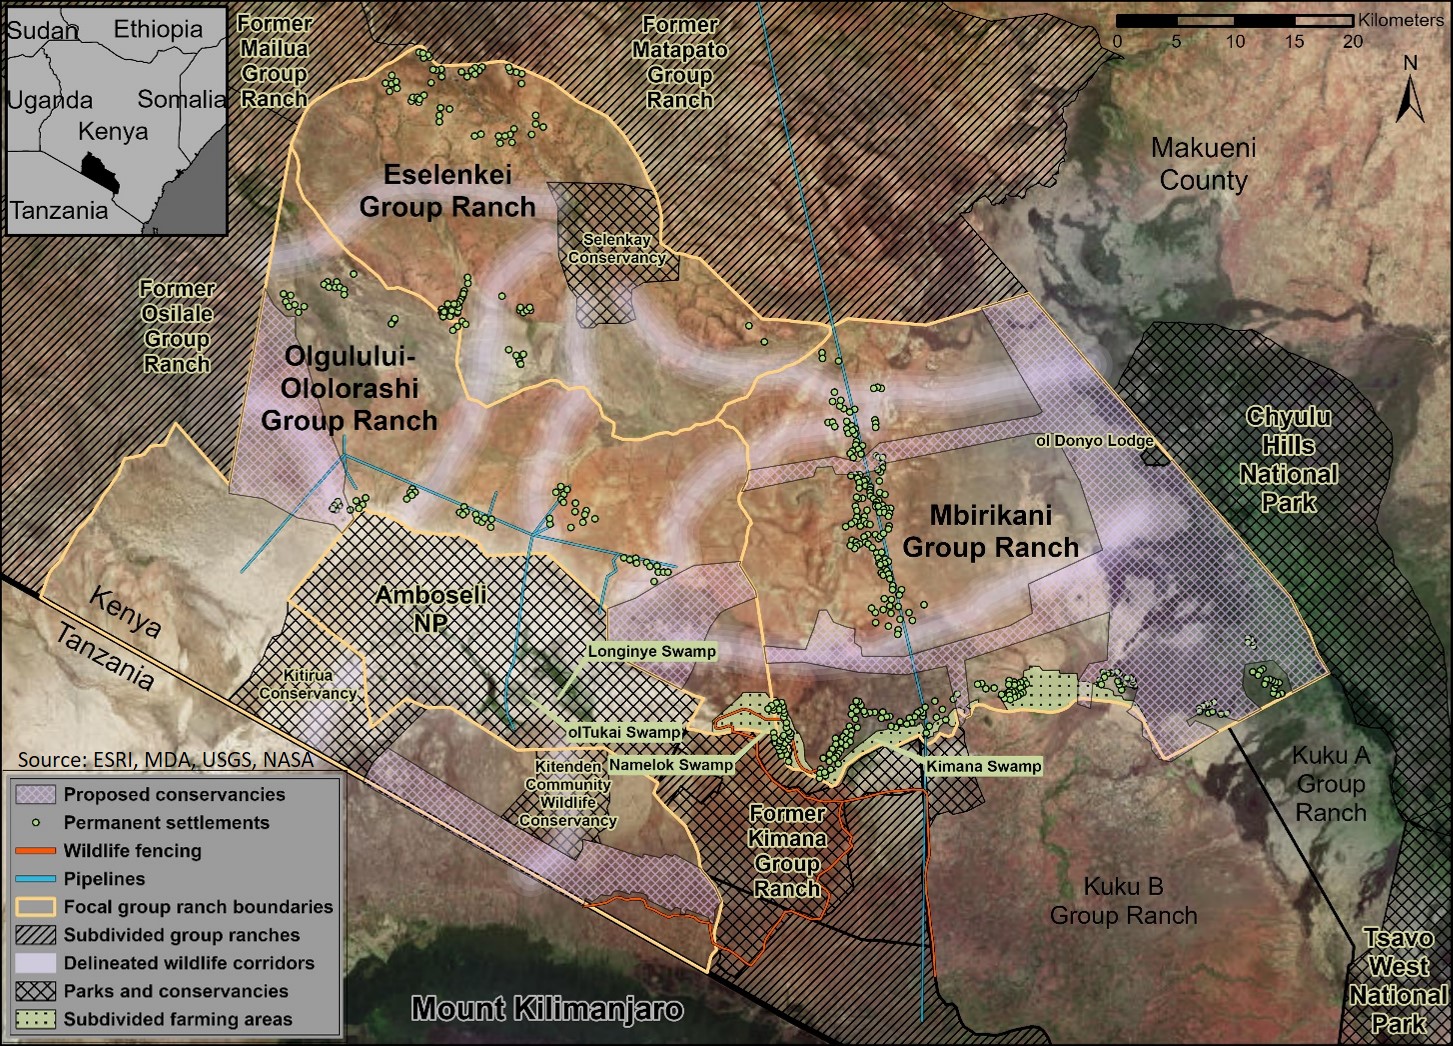Click the Source: ESRI, MDA, USGS, NASA text
The height and width of the screenshot is (1046, 1453).
(168, 760)
